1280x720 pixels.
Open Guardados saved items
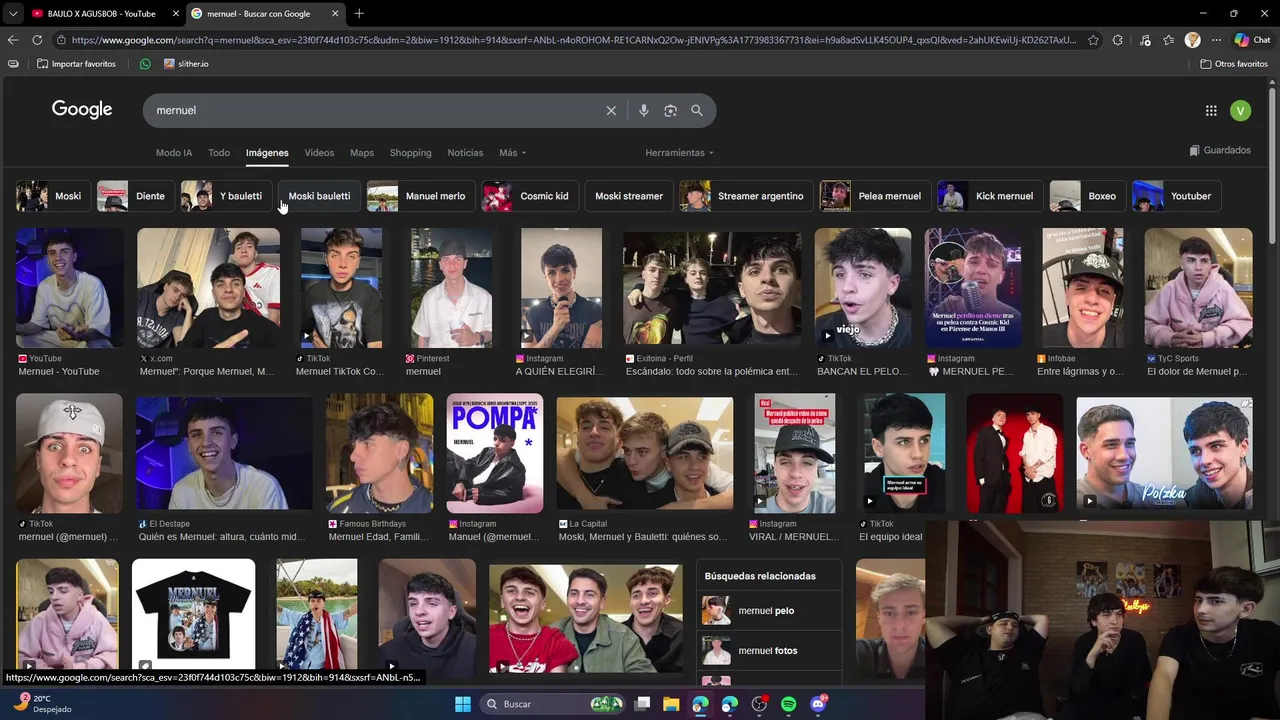(1220, 150)
